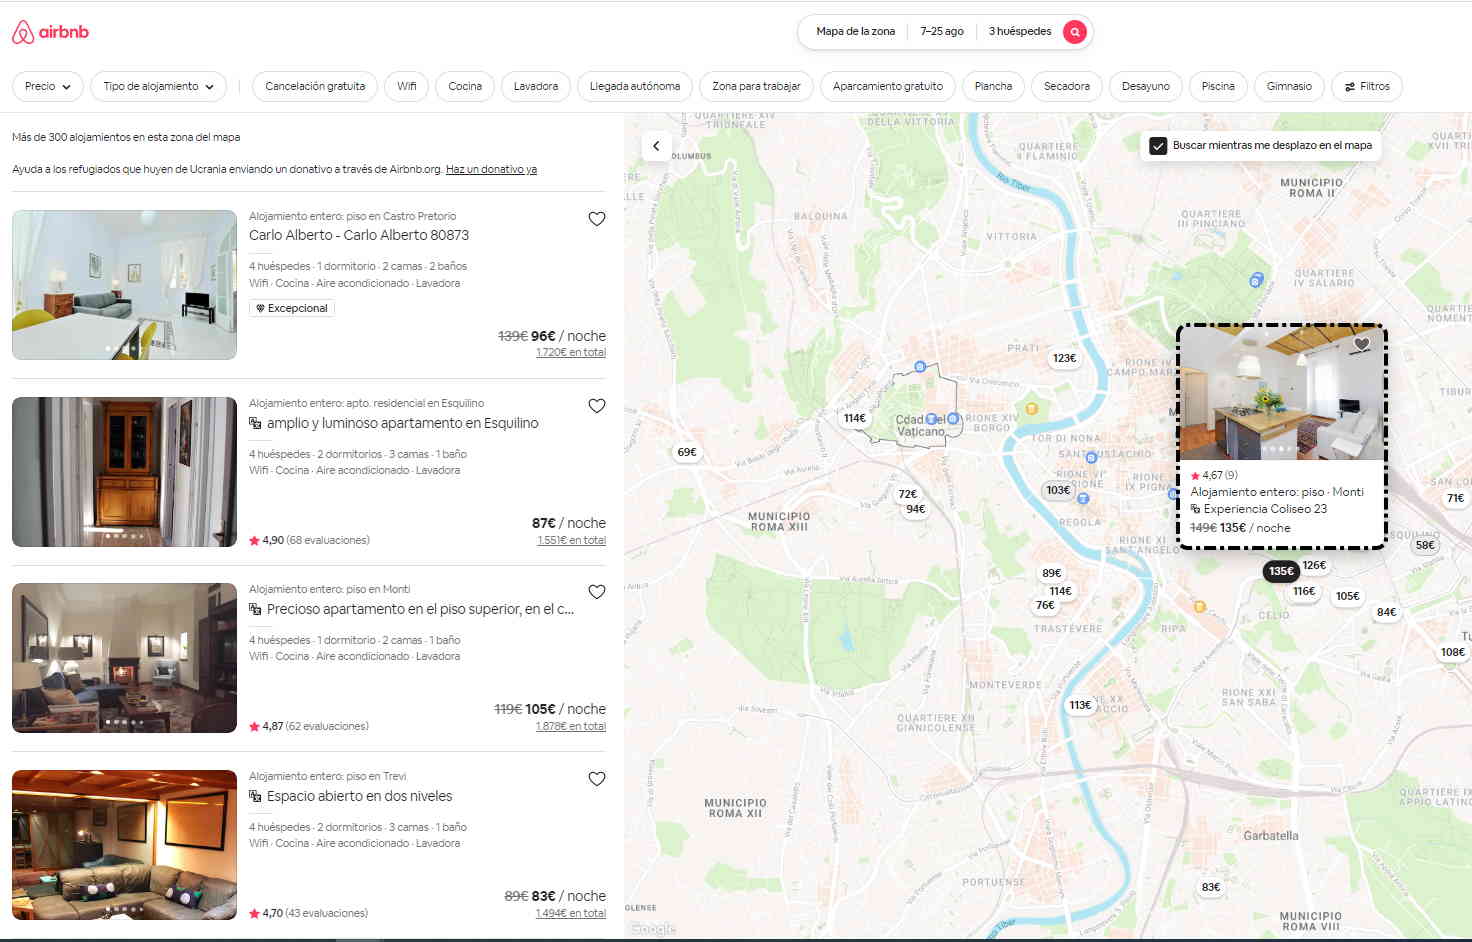Viewport: 1472px width, 942px height.
Task: Save Experiencia Coliseo 23 via map card heart
Action: pyautogui.click(x=1361, y=344)
